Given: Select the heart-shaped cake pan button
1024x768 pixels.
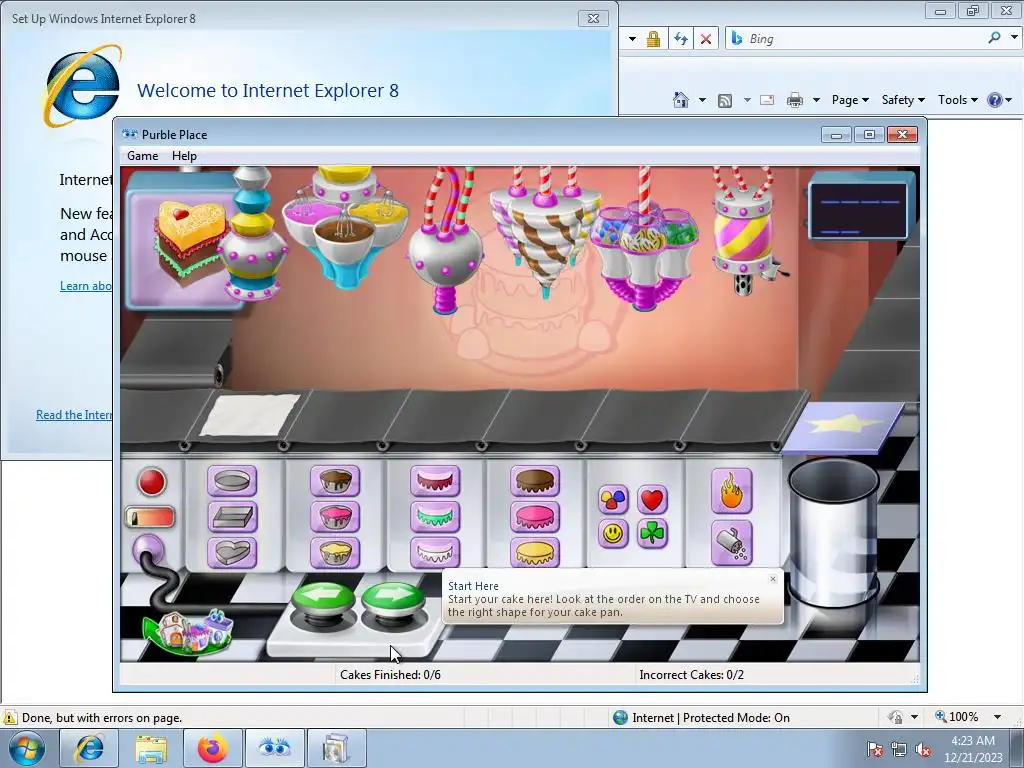Looking at the screenshot, I should pyautogui.click(x=232, y=552).
